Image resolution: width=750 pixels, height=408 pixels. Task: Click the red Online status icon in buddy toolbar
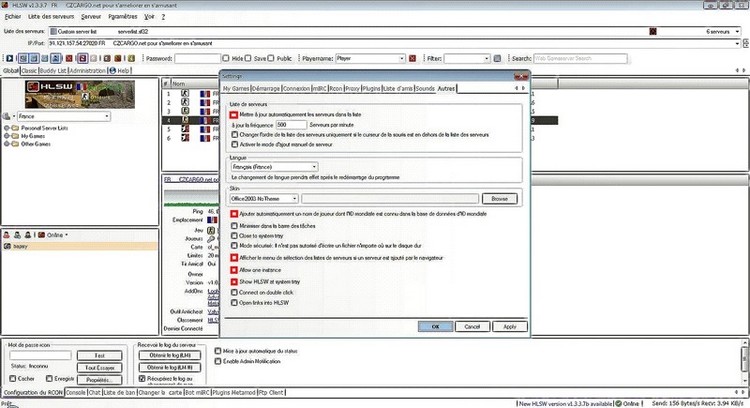tap(42, 235)
